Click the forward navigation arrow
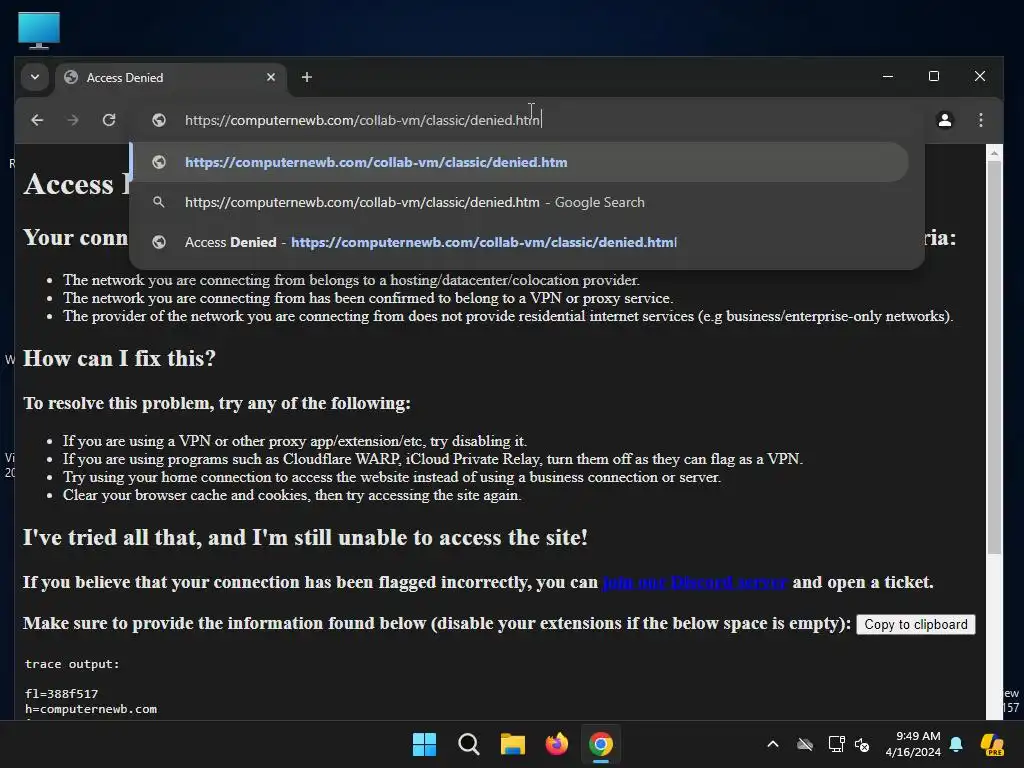The width and height of the screenshot is (1024, 768). tap(73, 120)
